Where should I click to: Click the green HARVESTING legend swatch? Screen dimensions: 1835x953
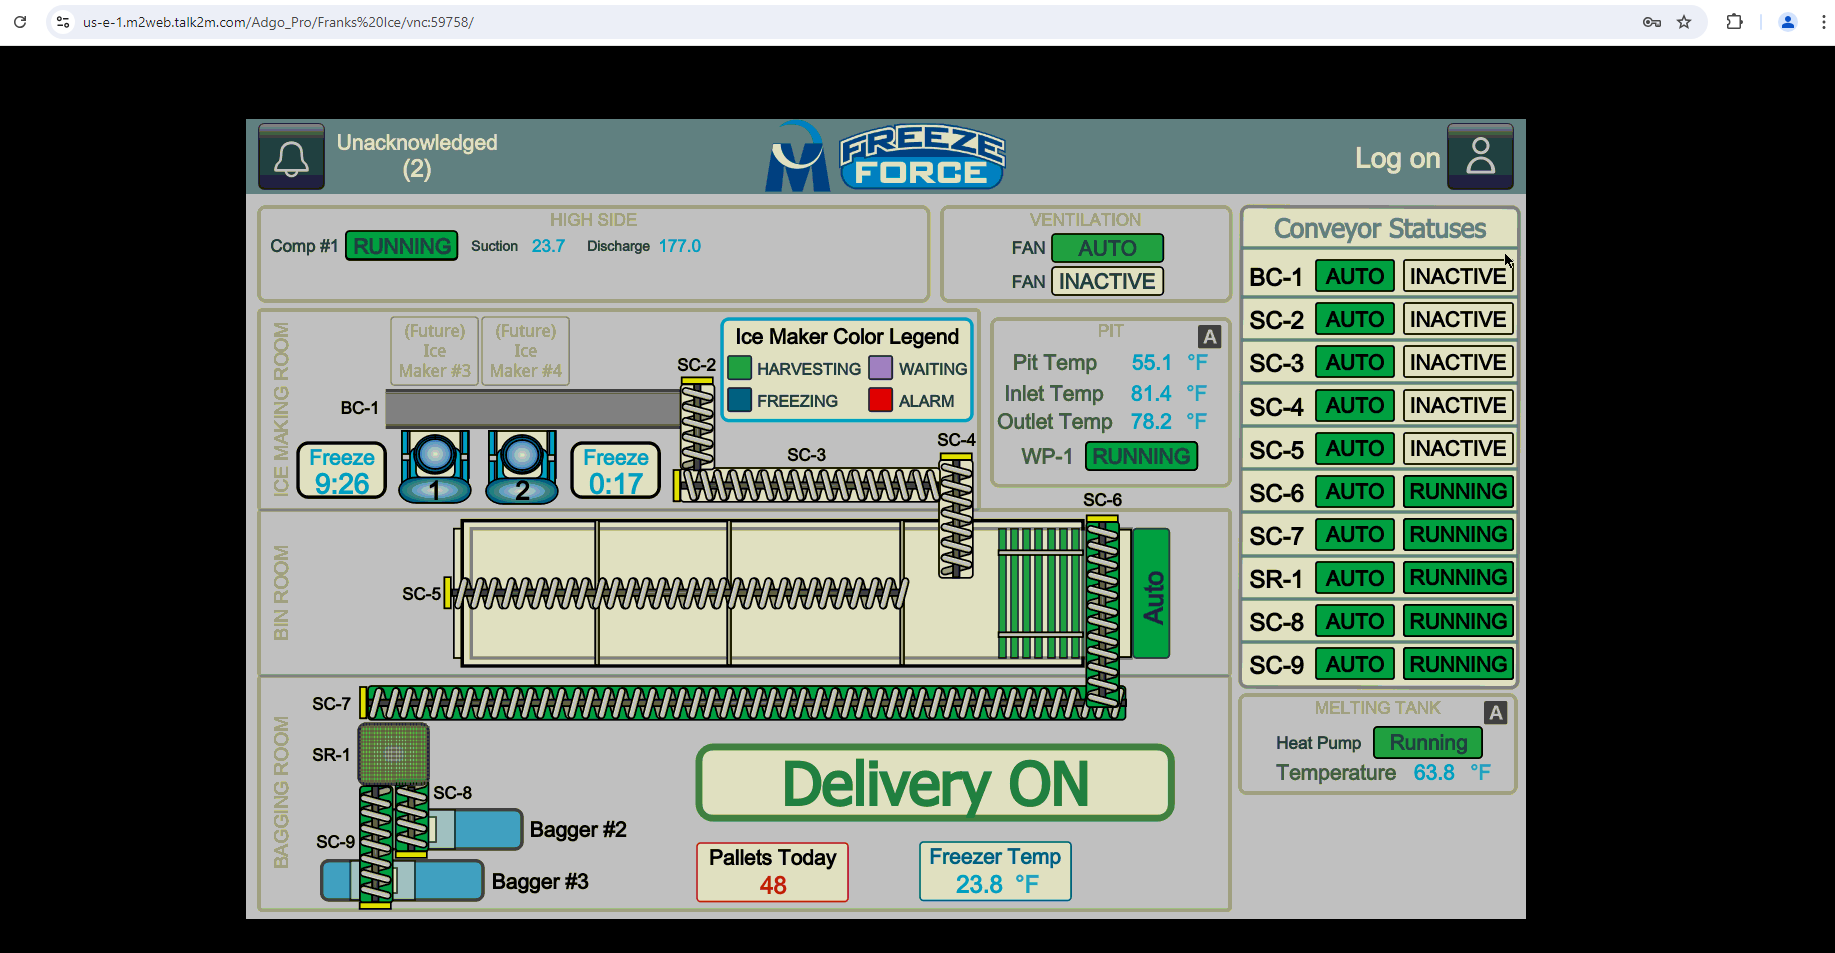click(739, 369)
